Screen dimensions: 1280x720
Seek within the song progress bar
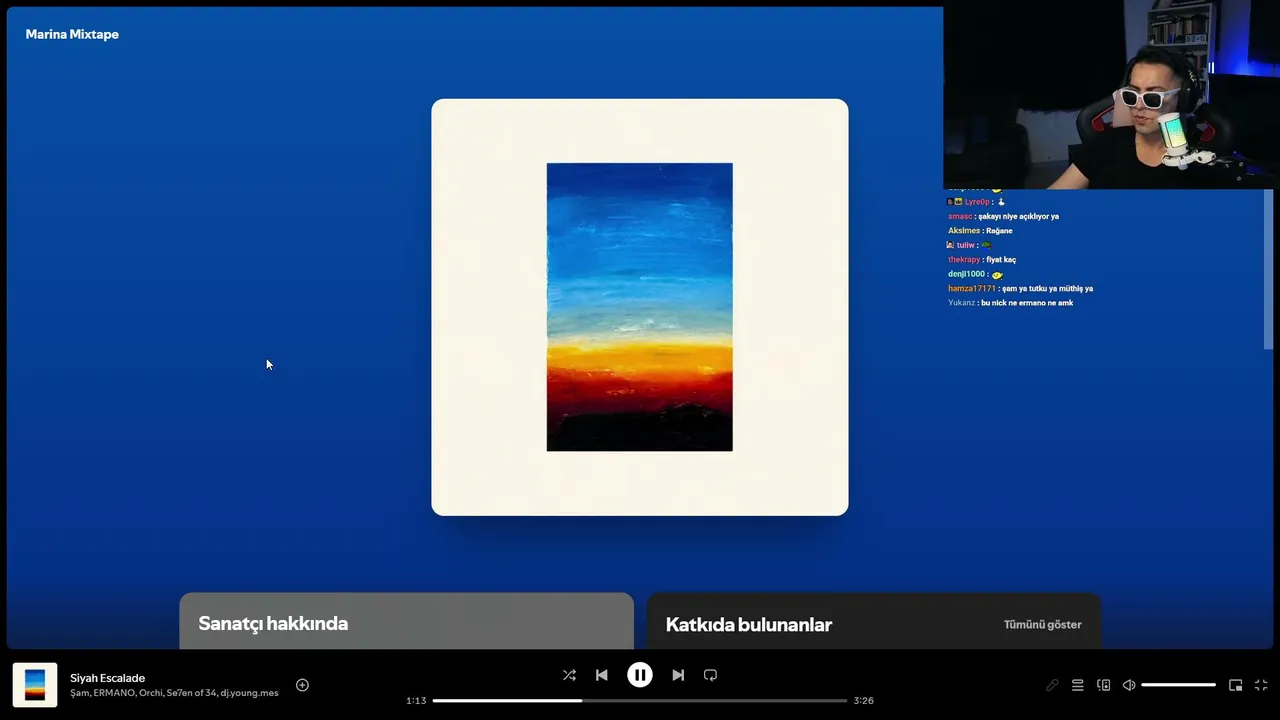click(640, 700)
